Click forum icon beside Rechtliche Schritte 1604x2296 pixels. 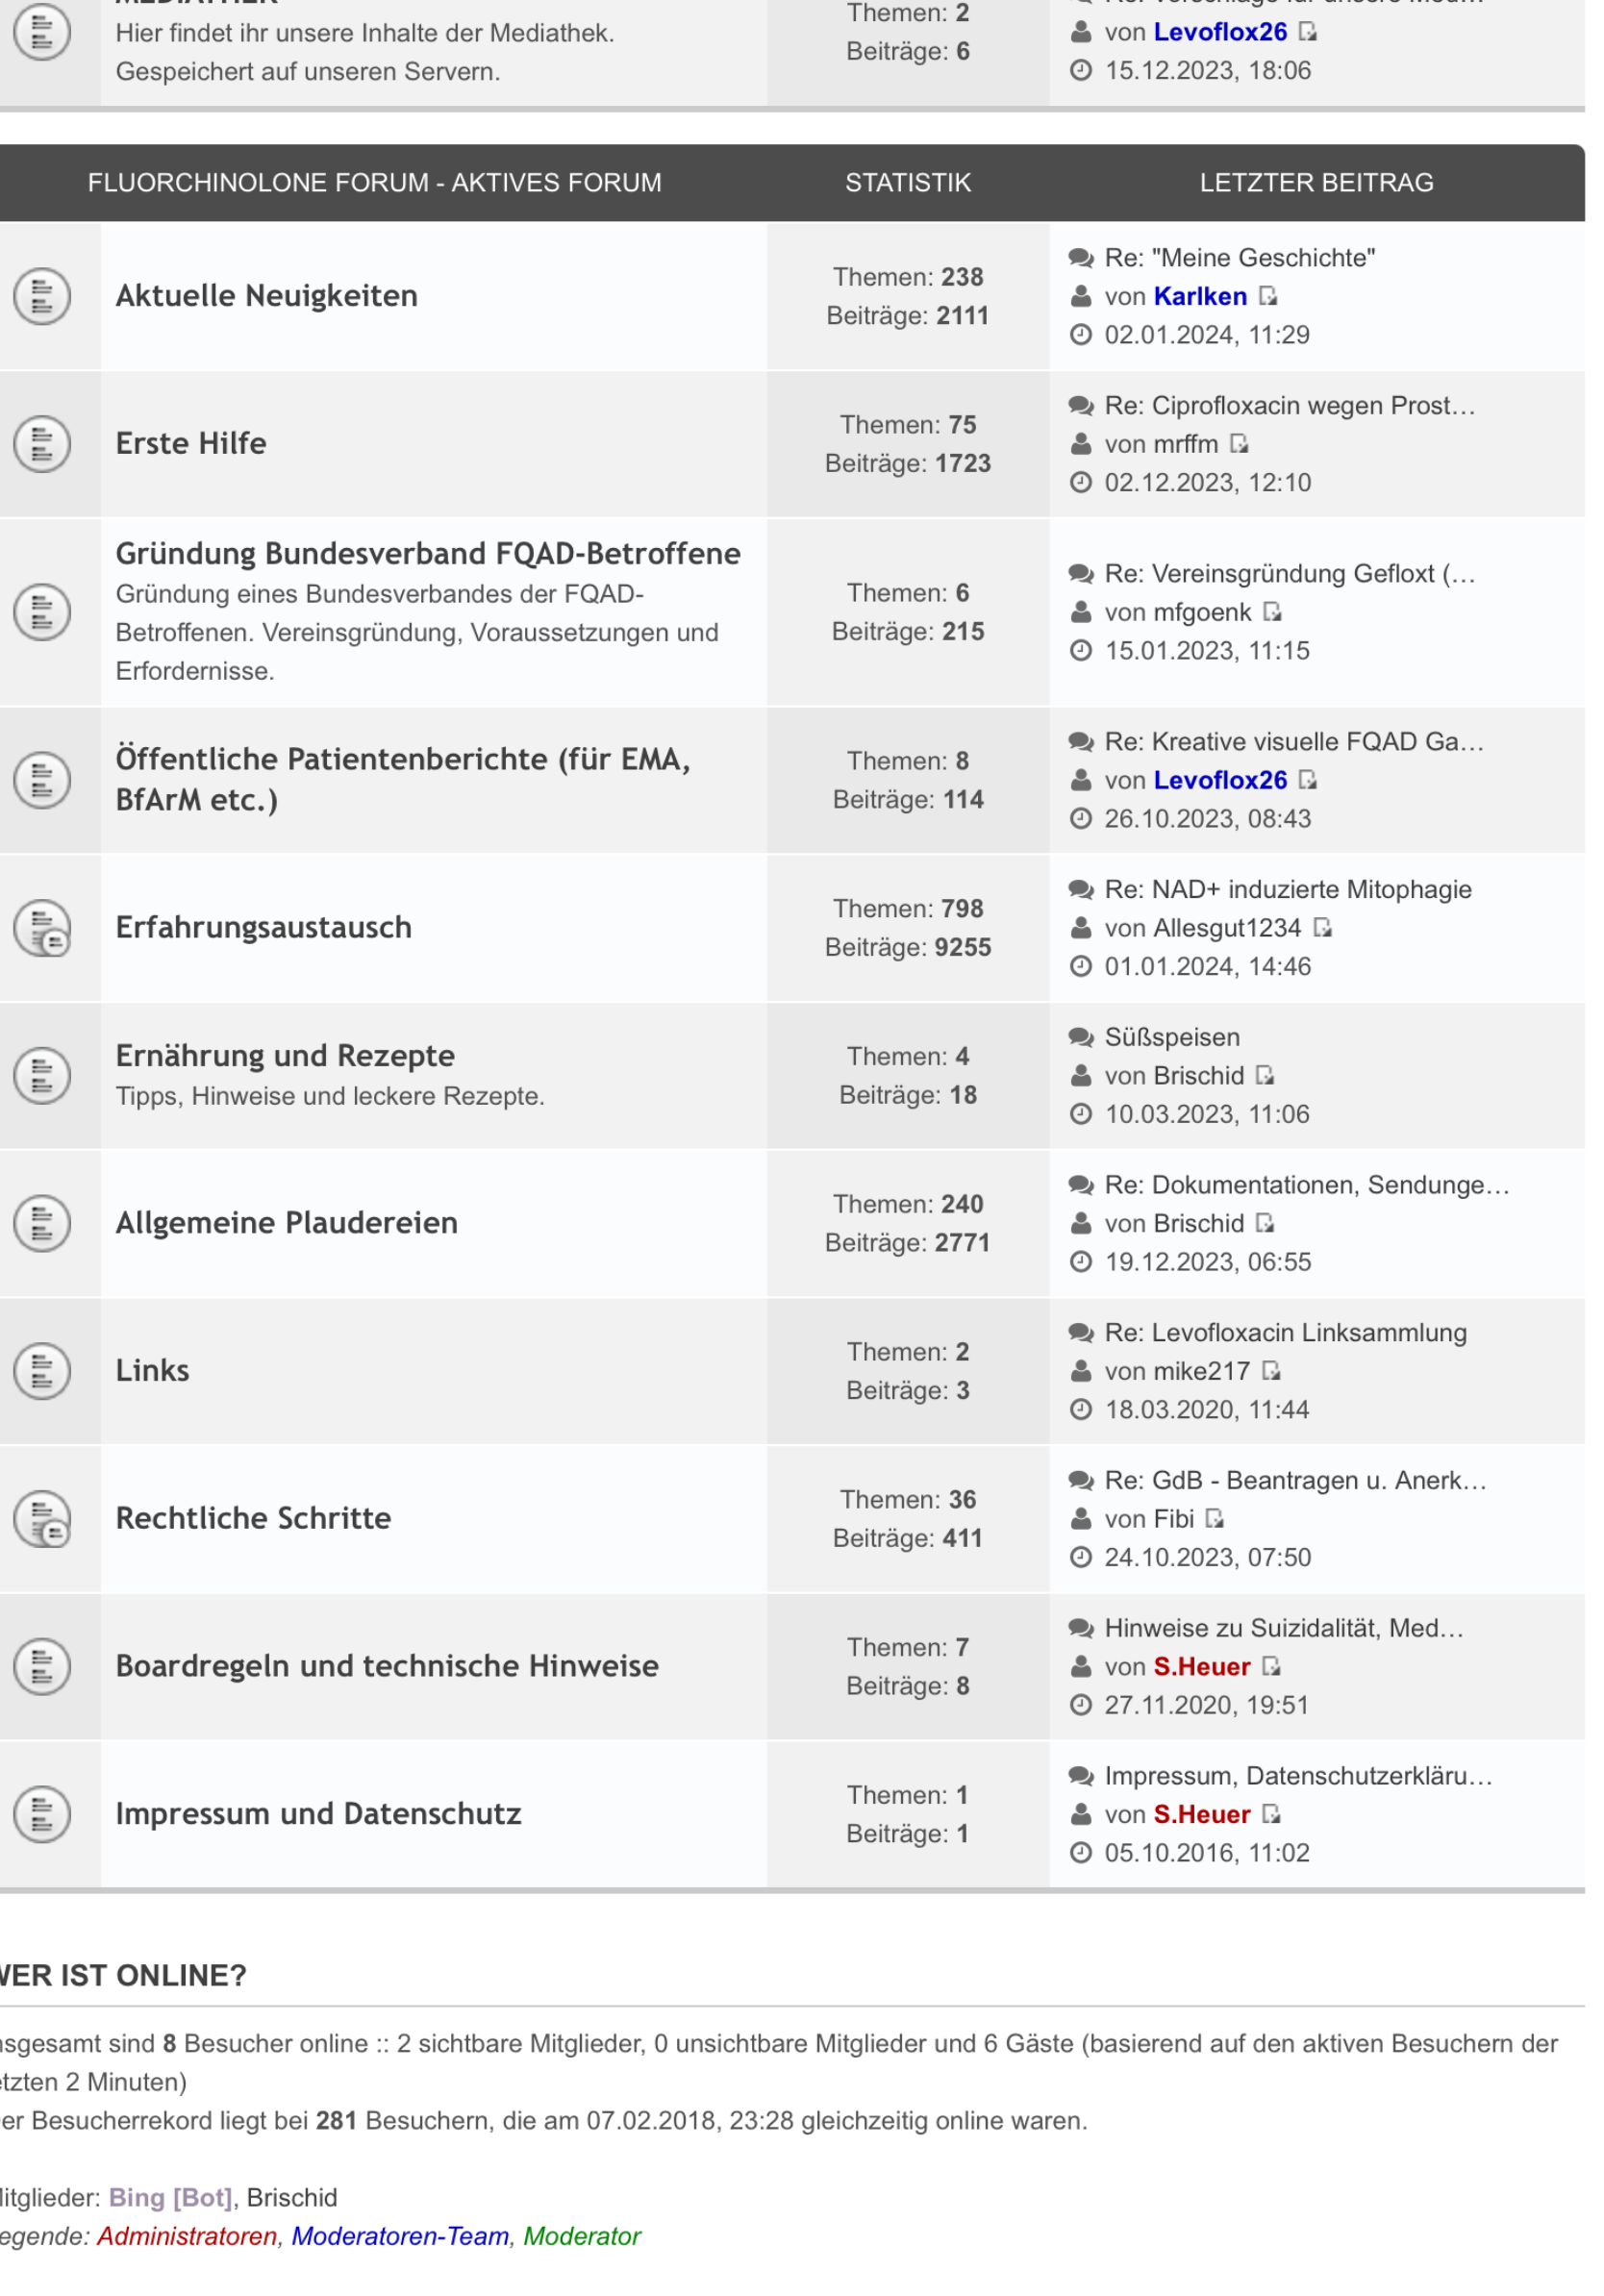pos(42,1519)
